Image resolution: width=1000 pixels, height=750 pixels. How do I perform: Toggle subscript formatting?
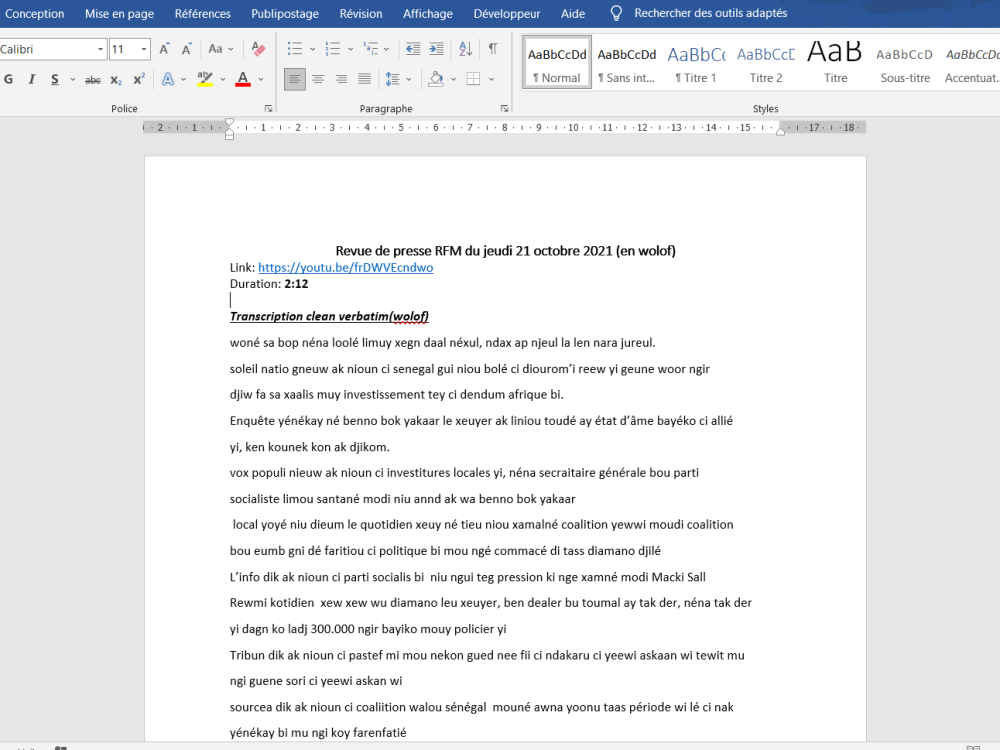point(116,80)
